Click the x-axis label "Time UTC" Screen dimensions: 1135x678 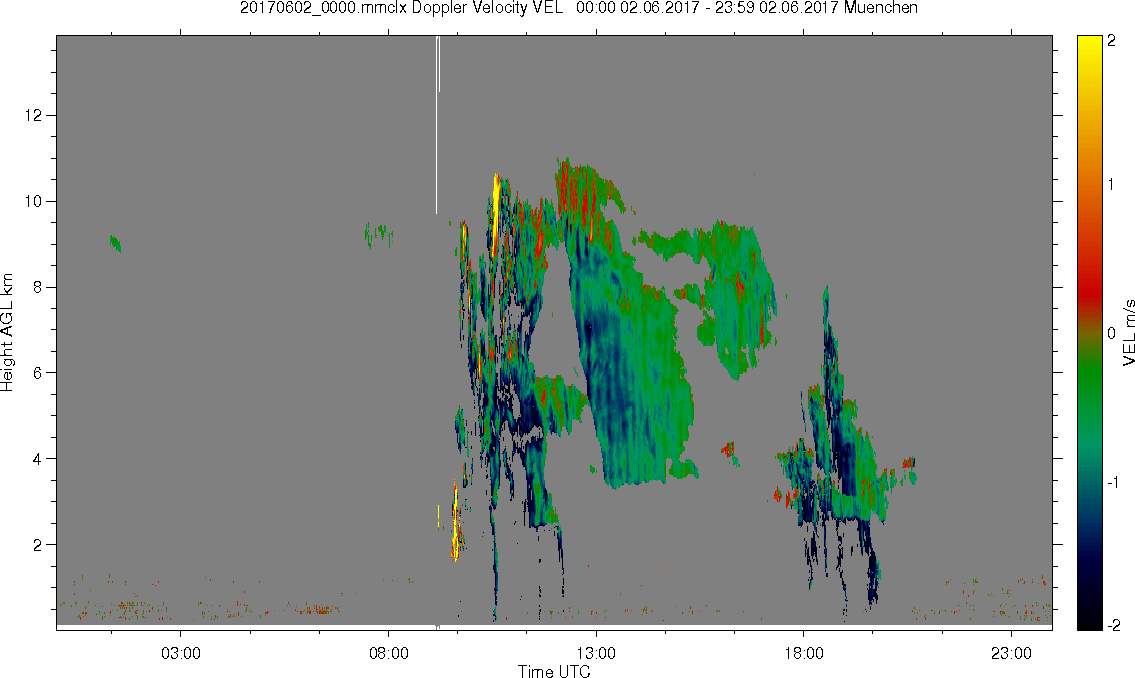pos(554,671)
